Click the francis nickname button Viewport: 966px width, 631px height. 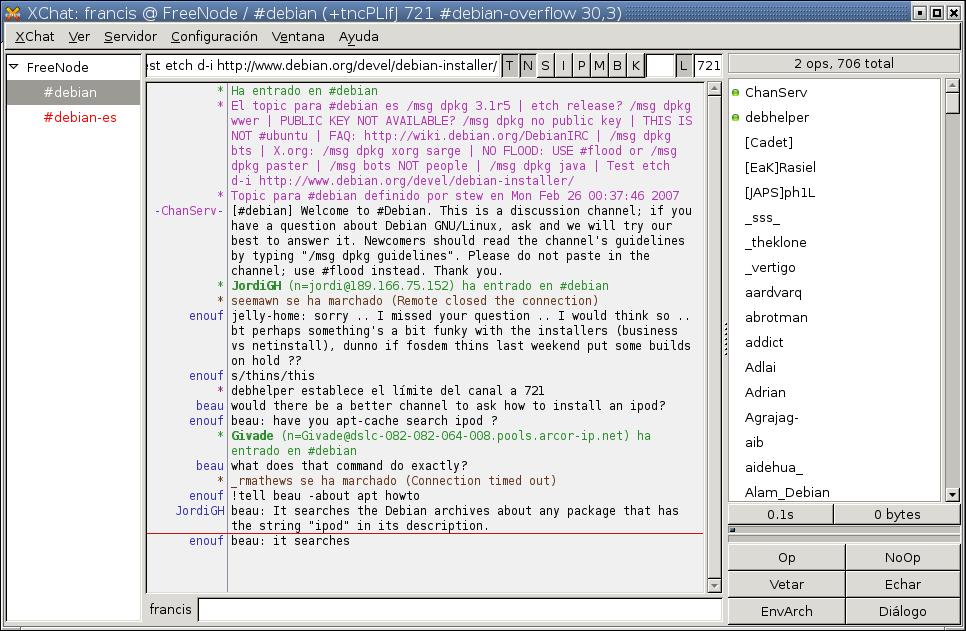click(170, 609)
